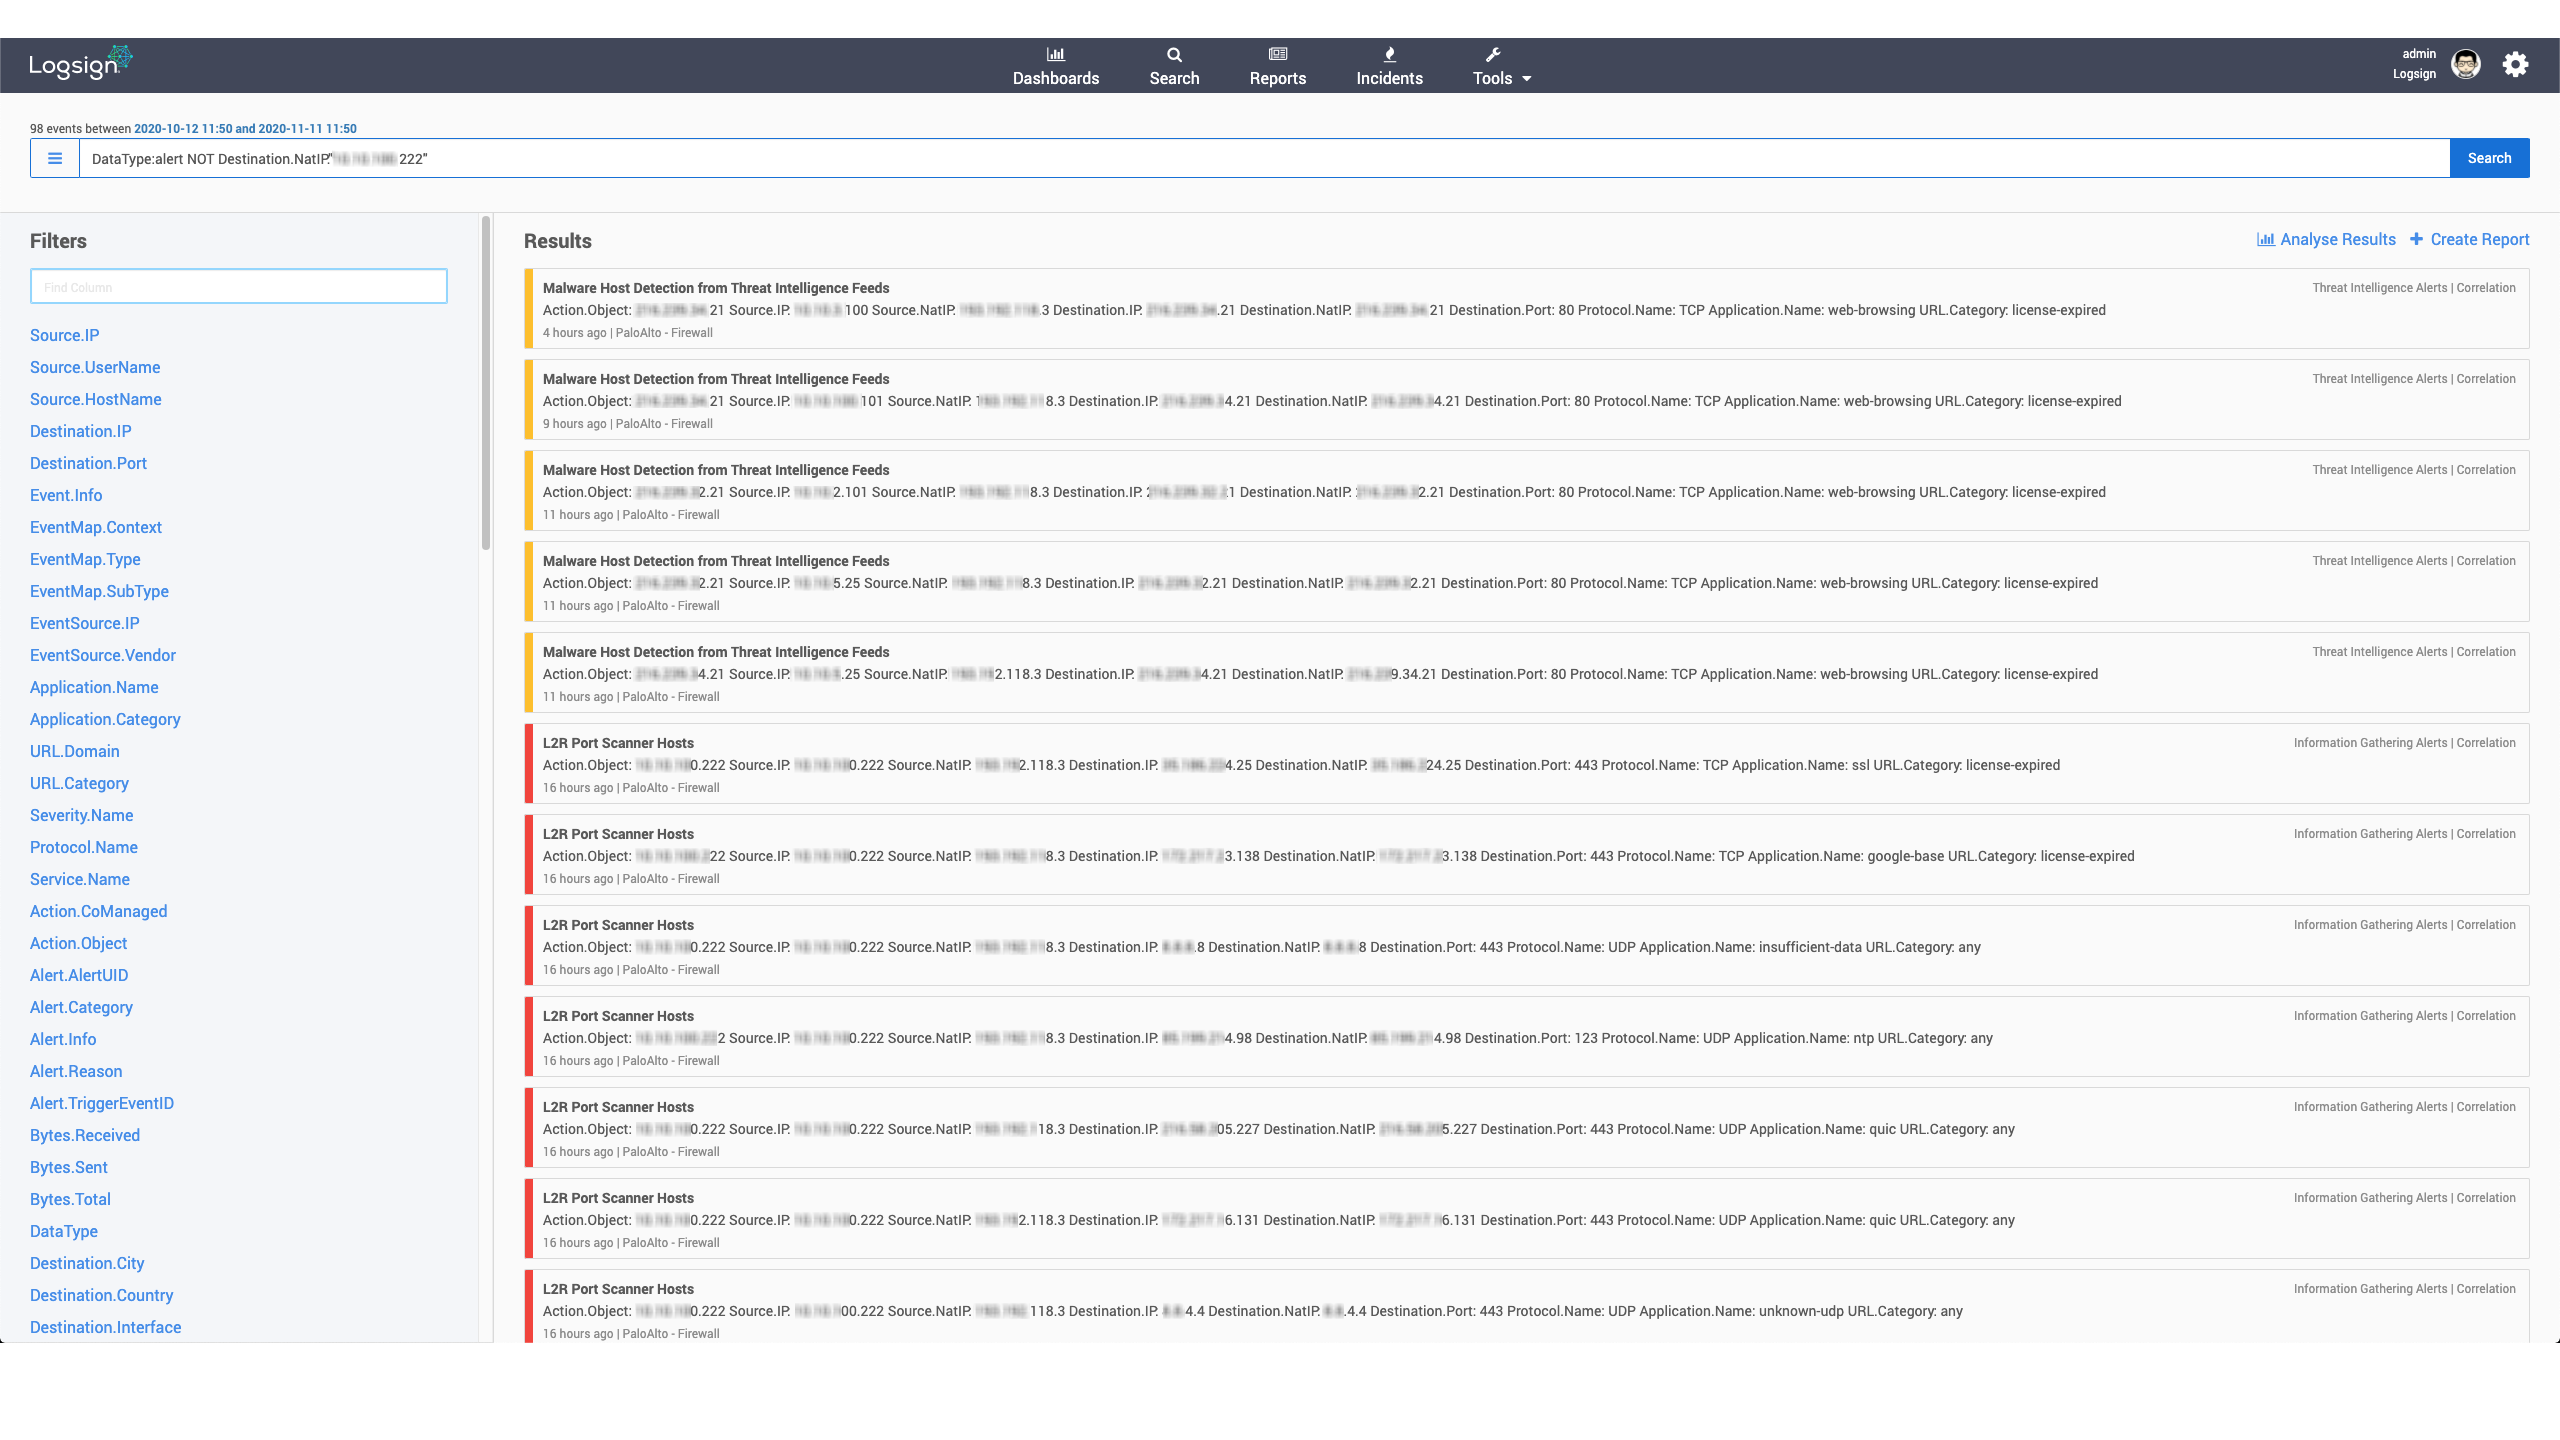Click the Logsign logo

click(x=80, y=64)
